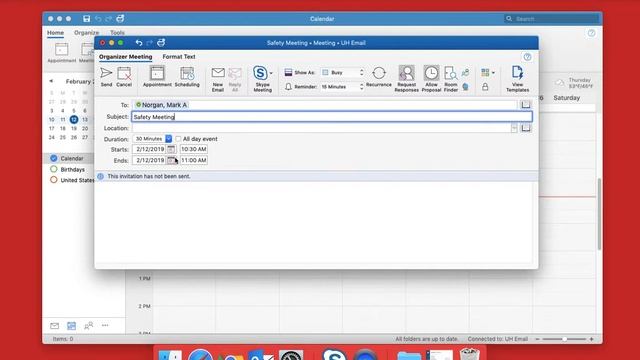Cancel the meeting invitation

tap(124, 77)
